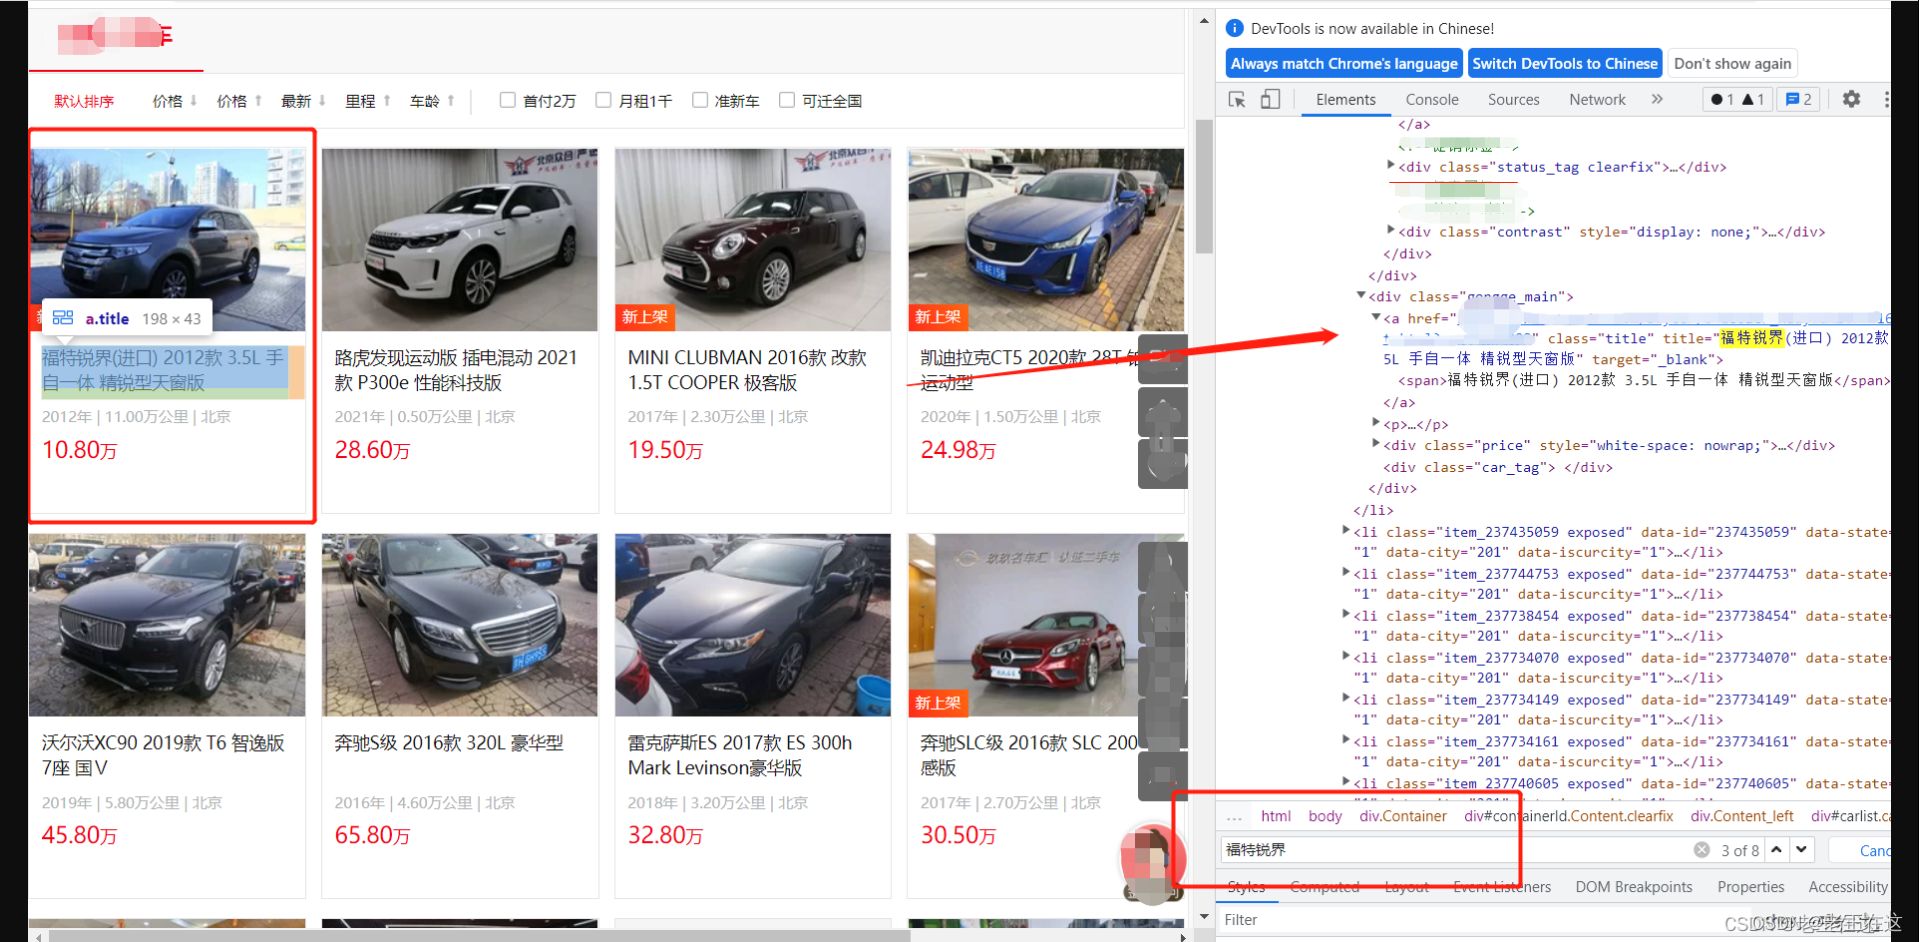The image size is (1919, 942).
Task: Switch to the Elements tab
Action: point(1345,99)
